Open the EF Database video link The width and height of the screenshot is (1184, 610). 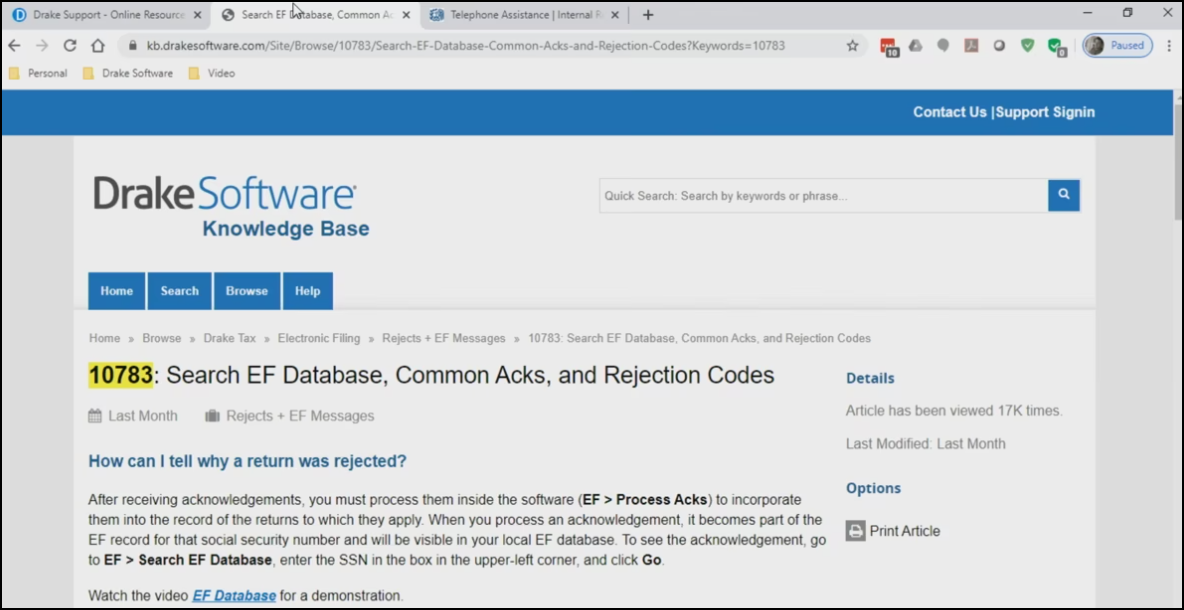pos(234,596)
